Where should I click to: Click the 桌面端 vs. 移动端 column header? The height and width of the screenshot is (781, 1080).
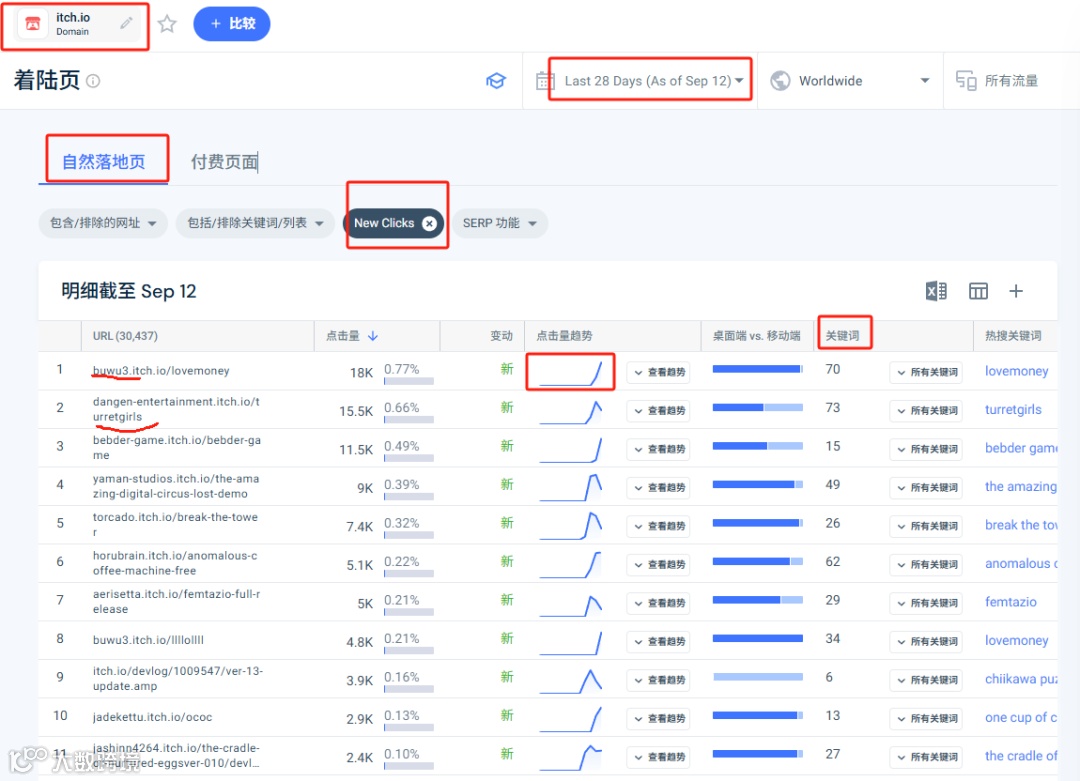(x=756, y=336)
